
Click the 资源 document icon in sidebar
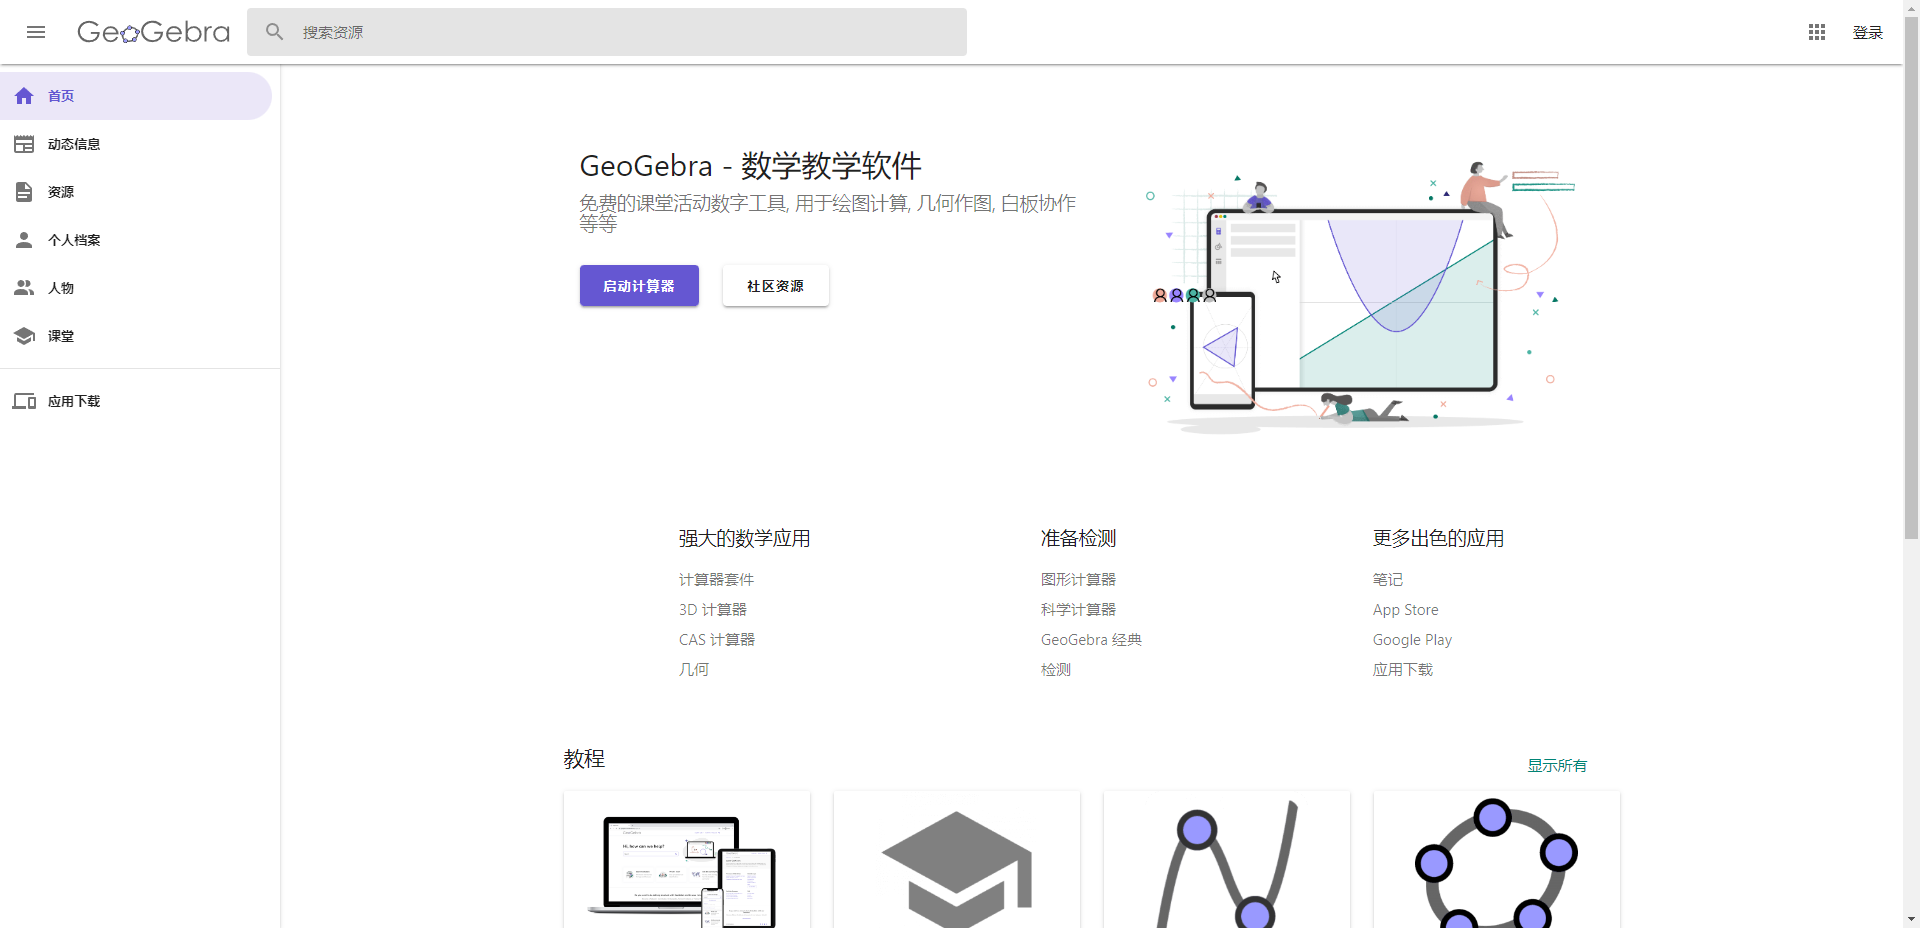tap(24, 191)
